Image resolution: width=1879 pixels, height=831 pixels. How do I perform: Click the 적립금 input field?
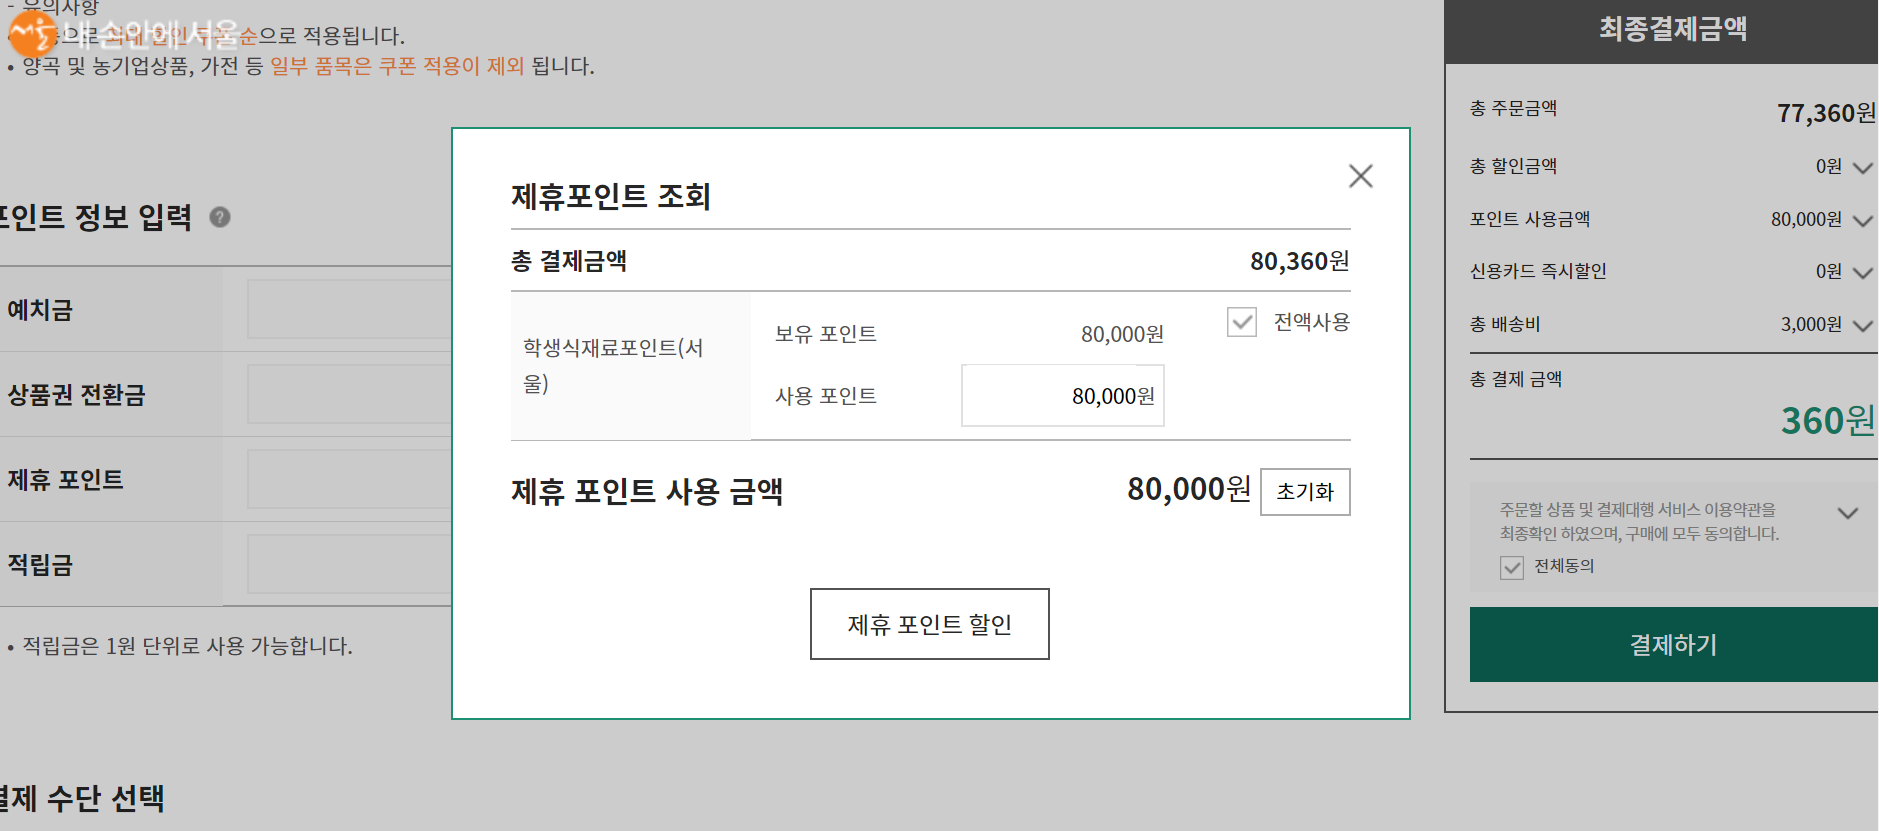pyautogui.click(x=349, y=564)
